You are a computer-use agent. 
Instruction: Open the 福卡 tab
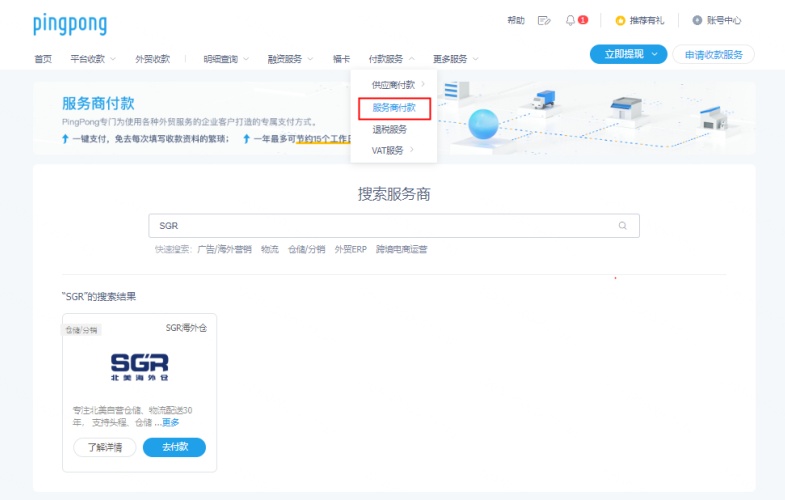(x=341, y=59)
